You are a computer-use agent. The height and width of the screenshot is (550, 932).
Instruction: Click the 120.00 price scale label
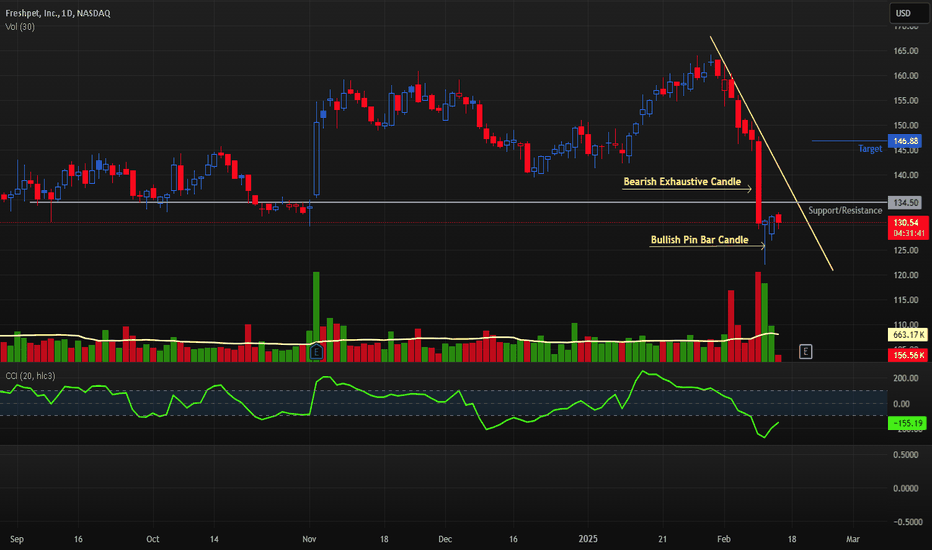905,275
